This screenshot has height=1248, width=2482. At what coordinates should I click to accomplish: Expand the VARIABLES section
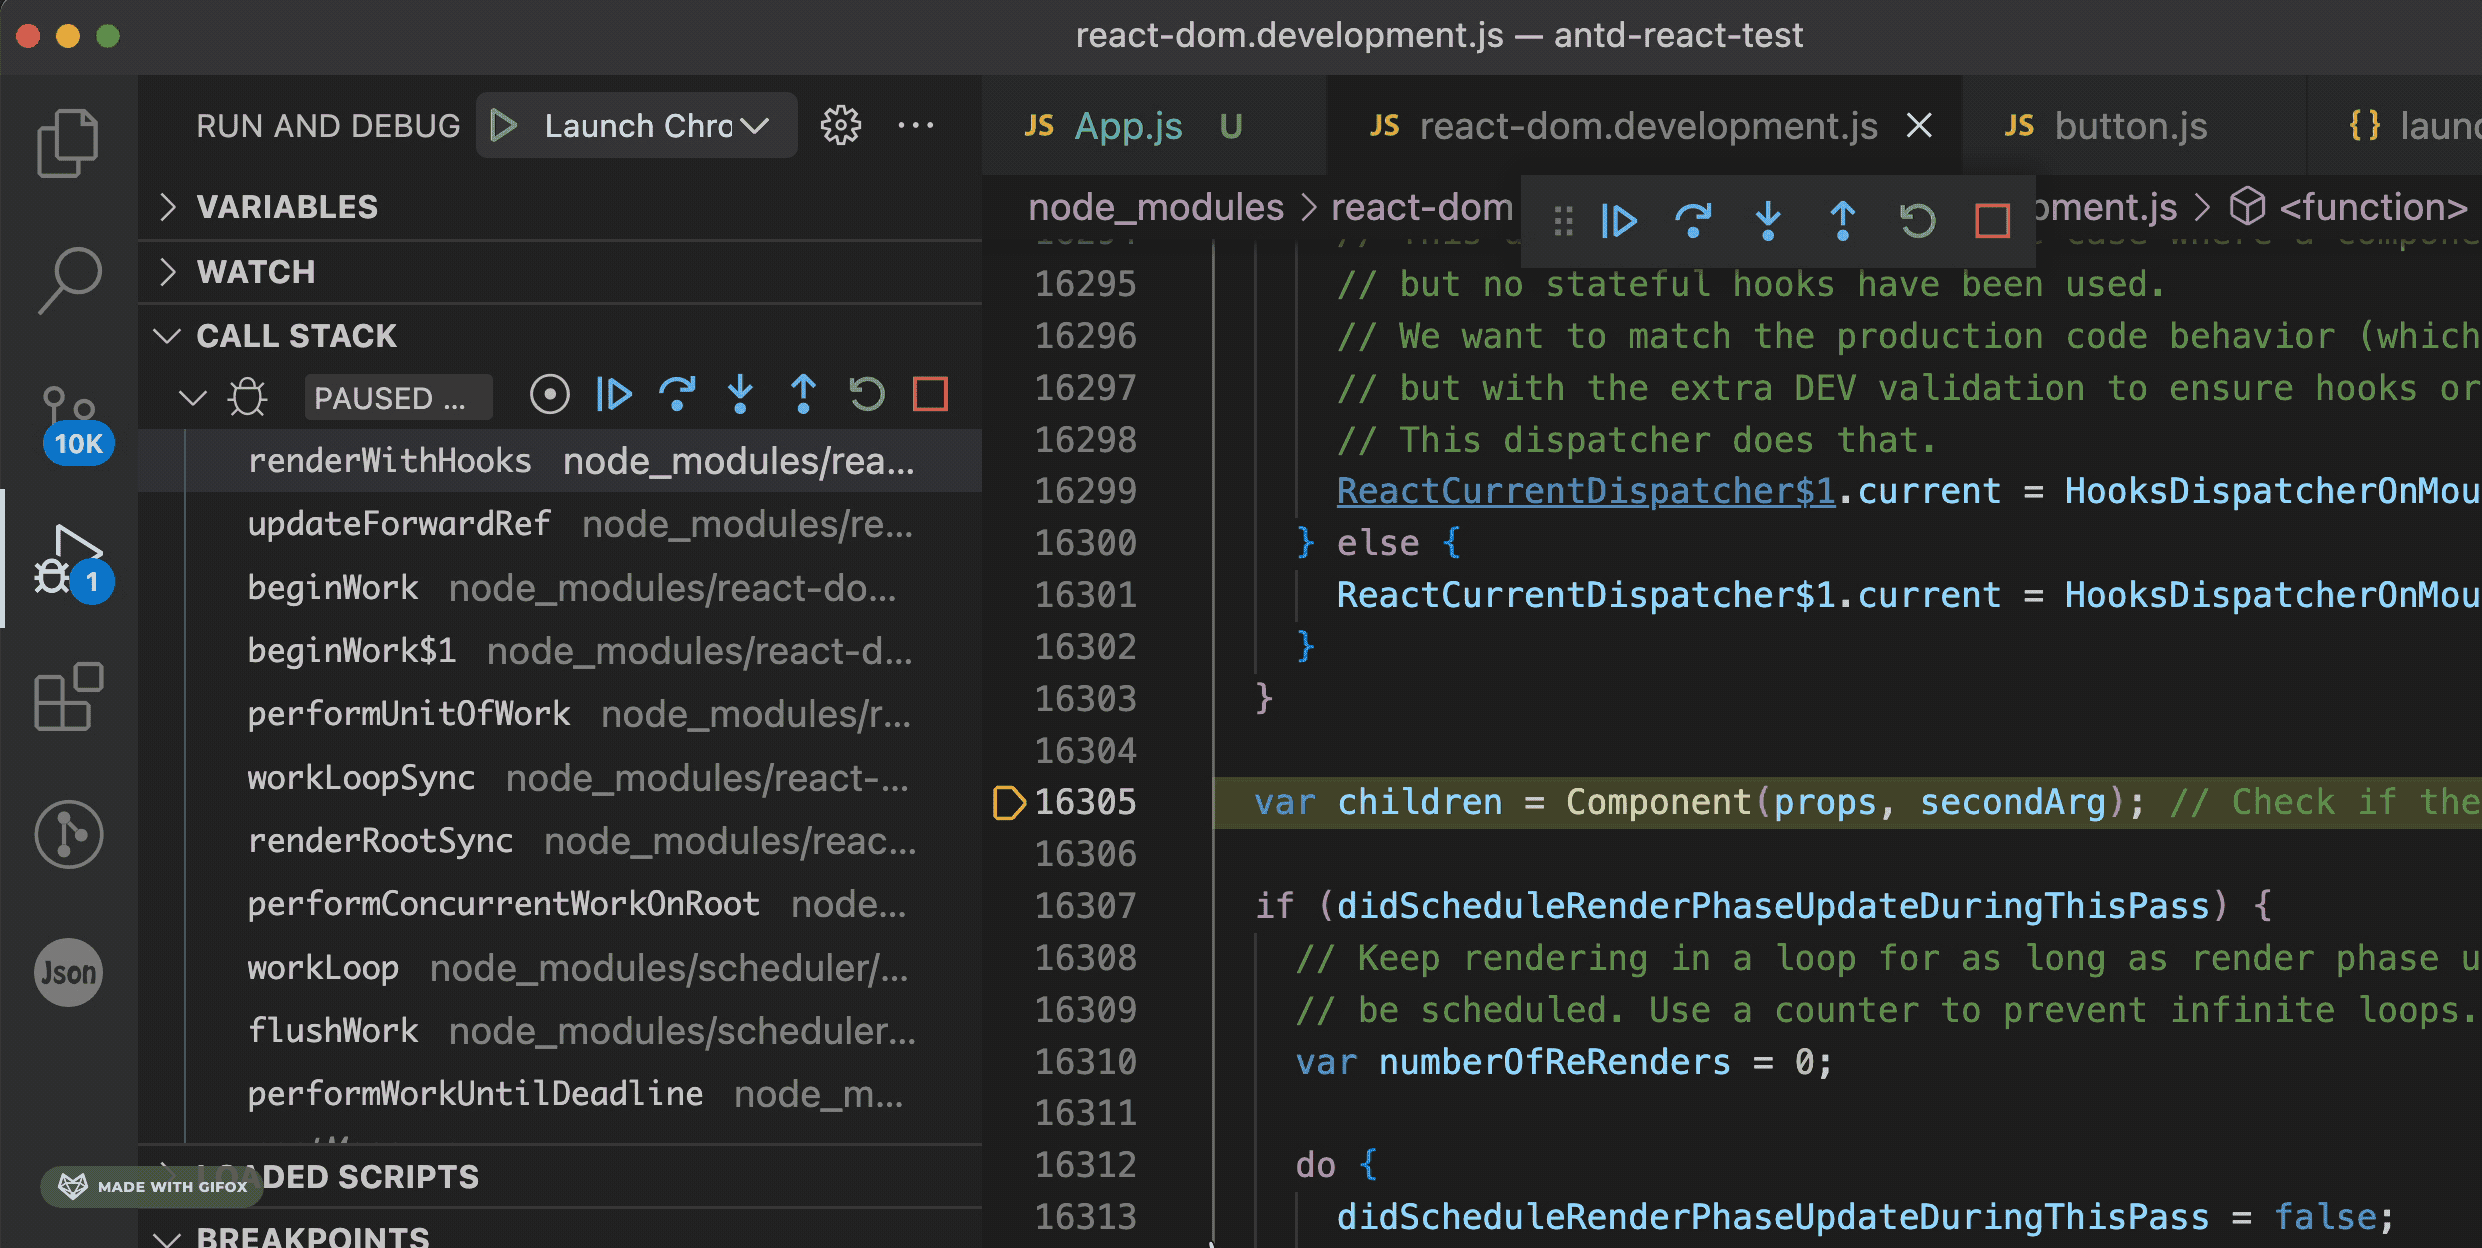[286, 207]
